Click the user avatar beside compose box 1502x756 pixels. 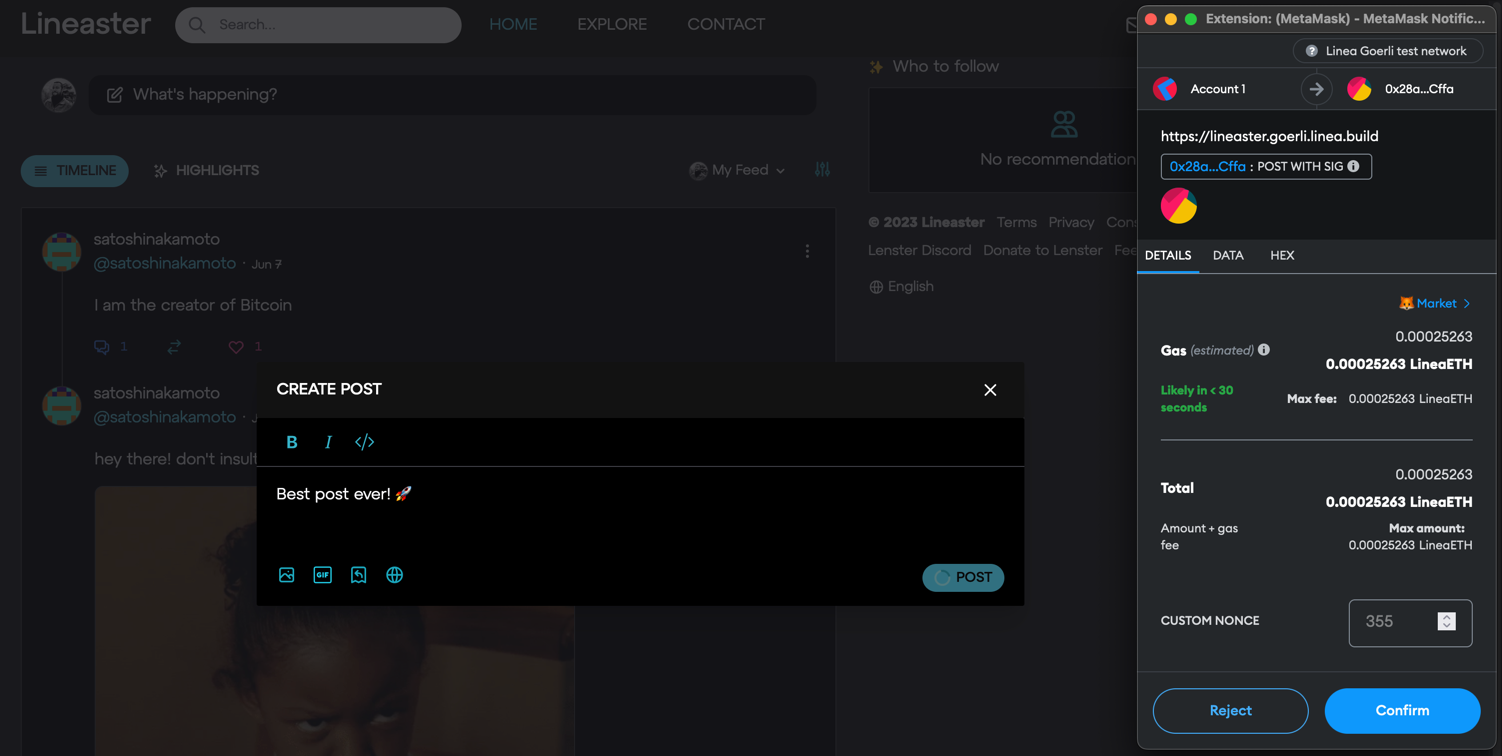(x=59, y=95)
